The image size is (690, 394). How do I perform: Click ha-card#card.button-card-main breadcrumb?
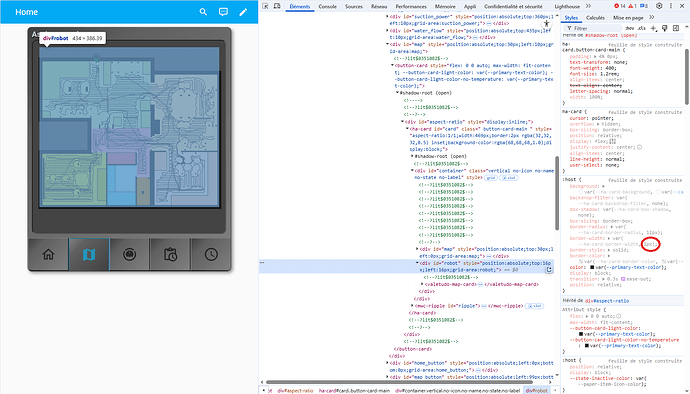[354, 390]
